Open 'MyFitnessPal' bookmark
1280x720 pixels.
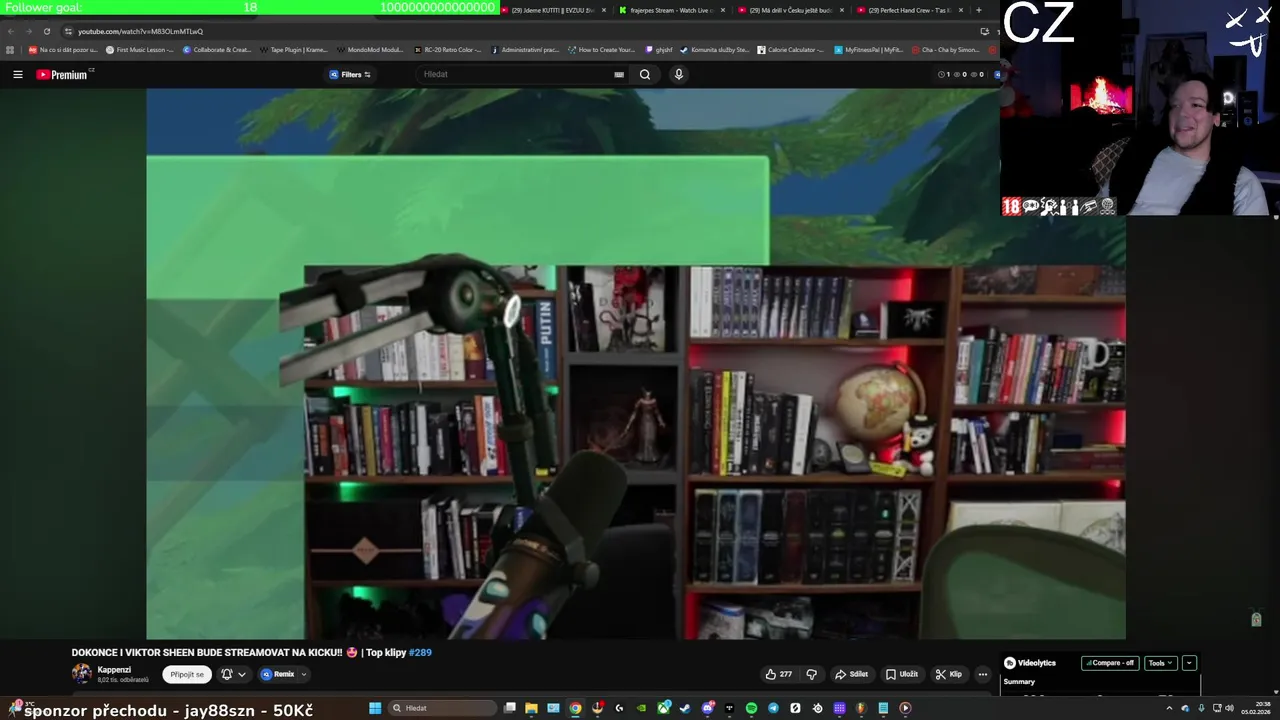pos(868,49)
